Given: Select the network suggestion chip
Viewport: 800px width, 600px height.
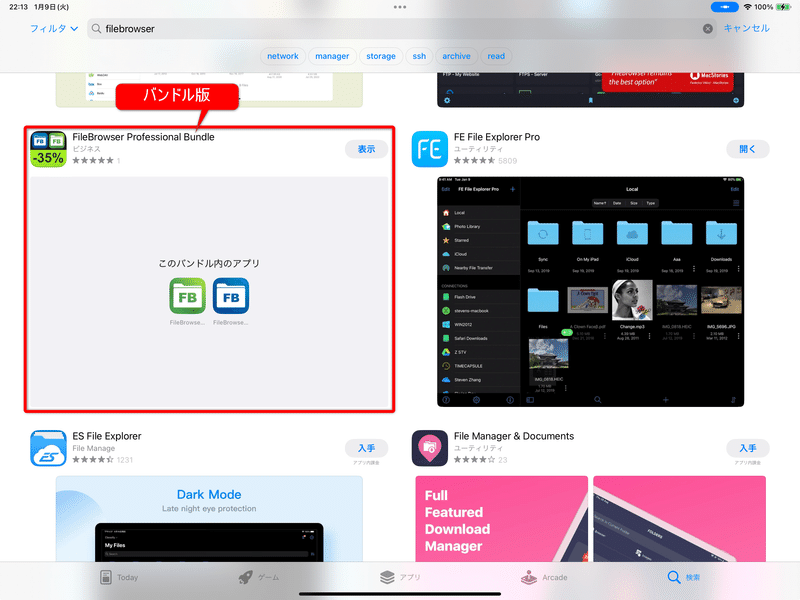Looking at the screenshot, I should [283, 56].
